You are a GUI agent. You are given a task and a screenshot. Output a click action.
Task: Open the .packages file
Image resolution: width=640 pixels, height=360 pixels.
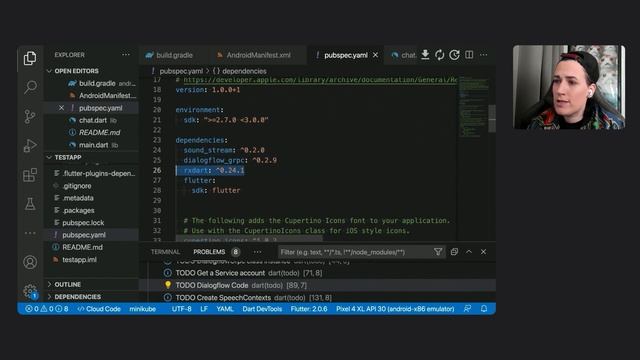tap(78, 210)
